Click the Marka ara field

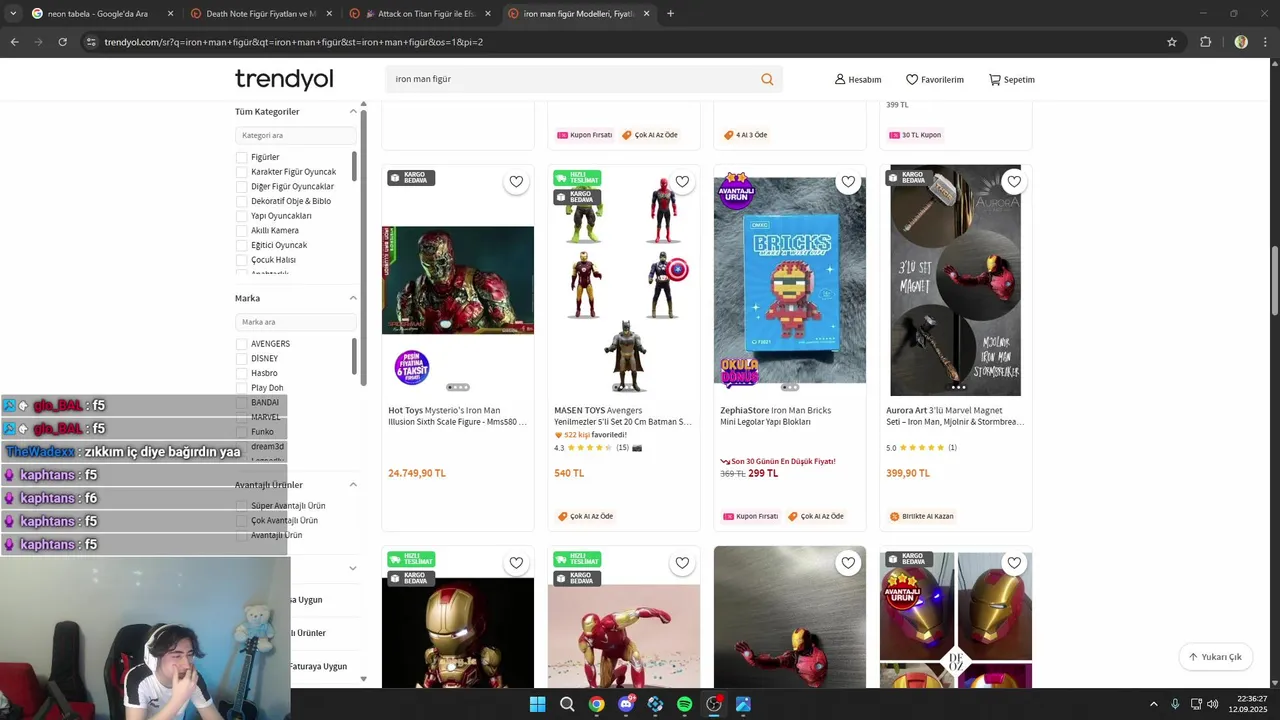point(296,322)
